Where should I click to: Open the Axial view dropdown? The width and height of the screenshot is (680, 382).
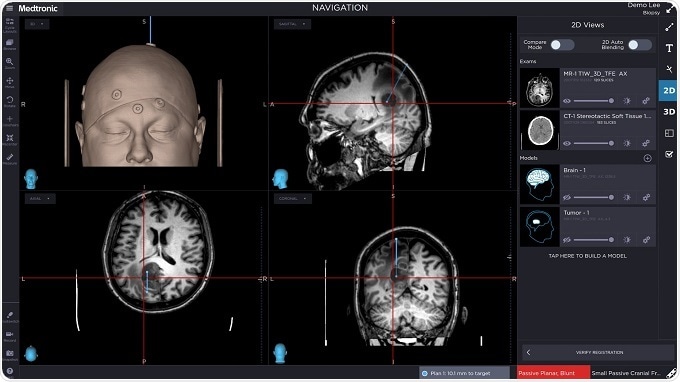click(40, 199)
